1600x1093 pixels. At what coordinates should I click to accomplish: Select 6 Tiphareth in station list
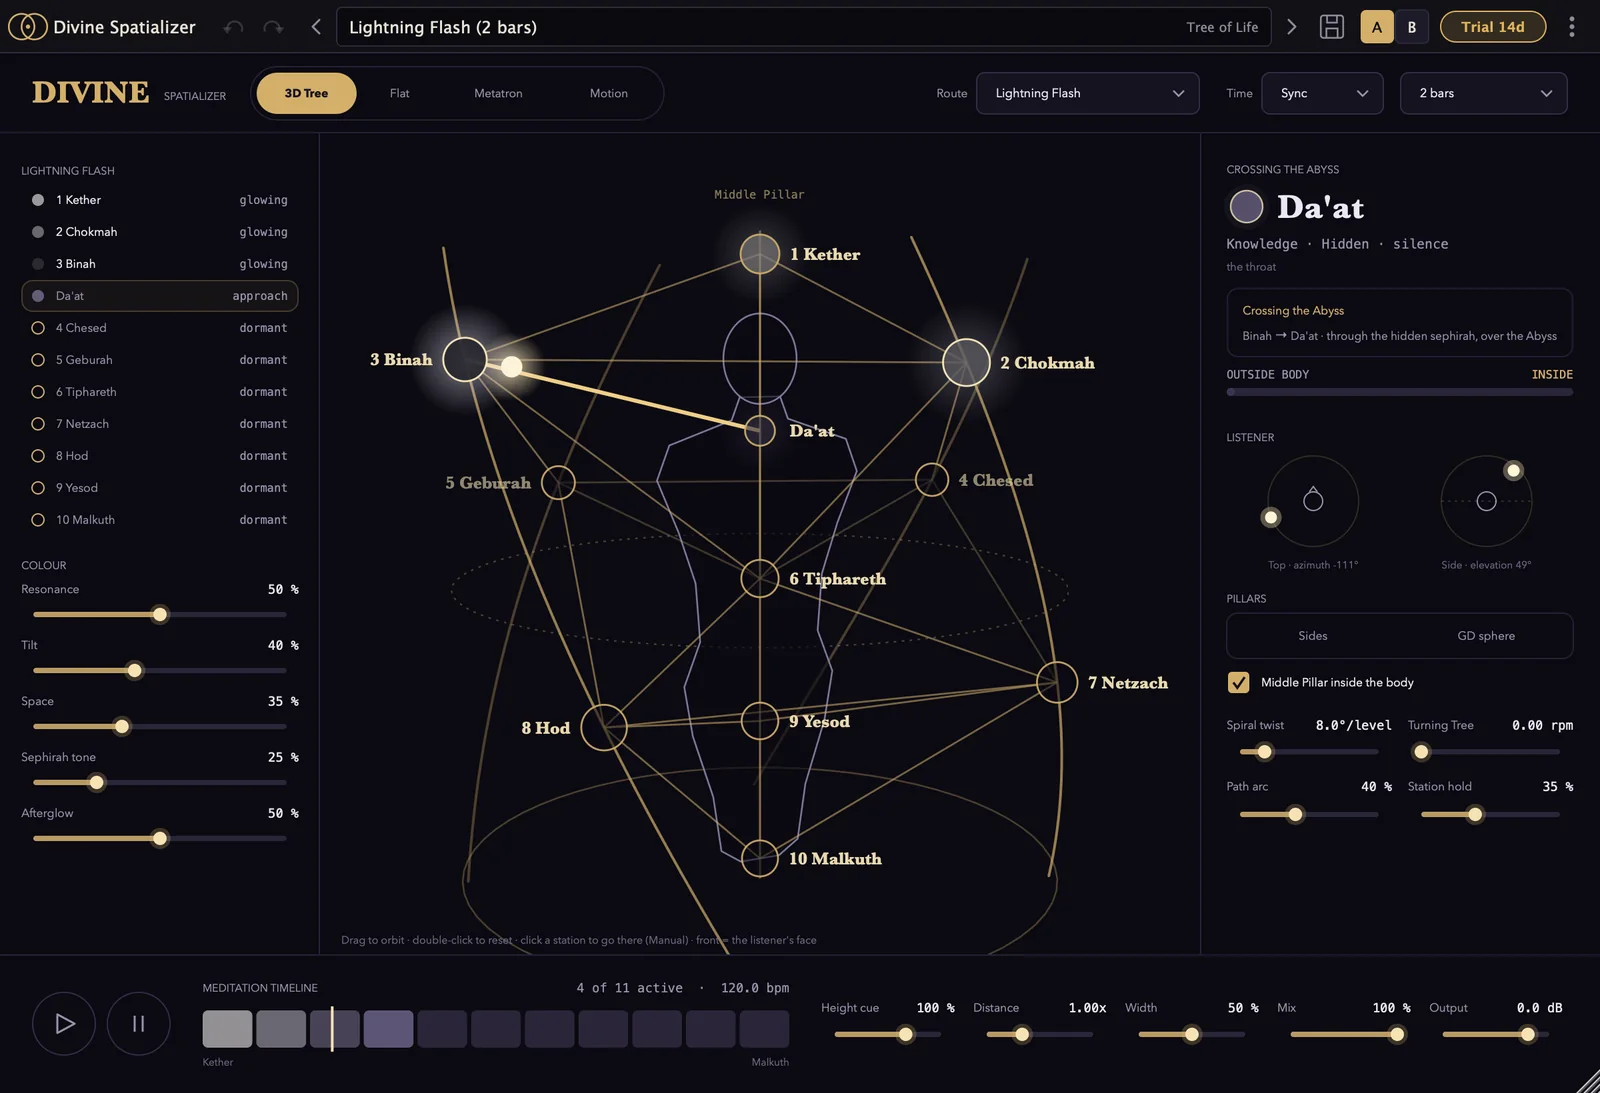(x=160, y=392)
